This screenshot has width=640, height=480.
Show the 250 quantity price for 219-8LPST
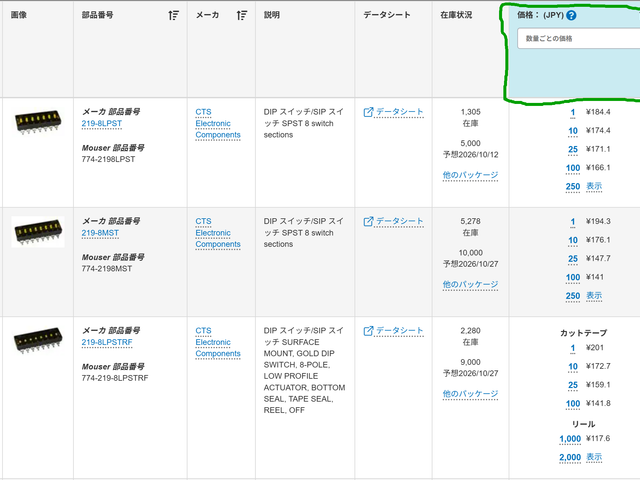pos(594,187)
